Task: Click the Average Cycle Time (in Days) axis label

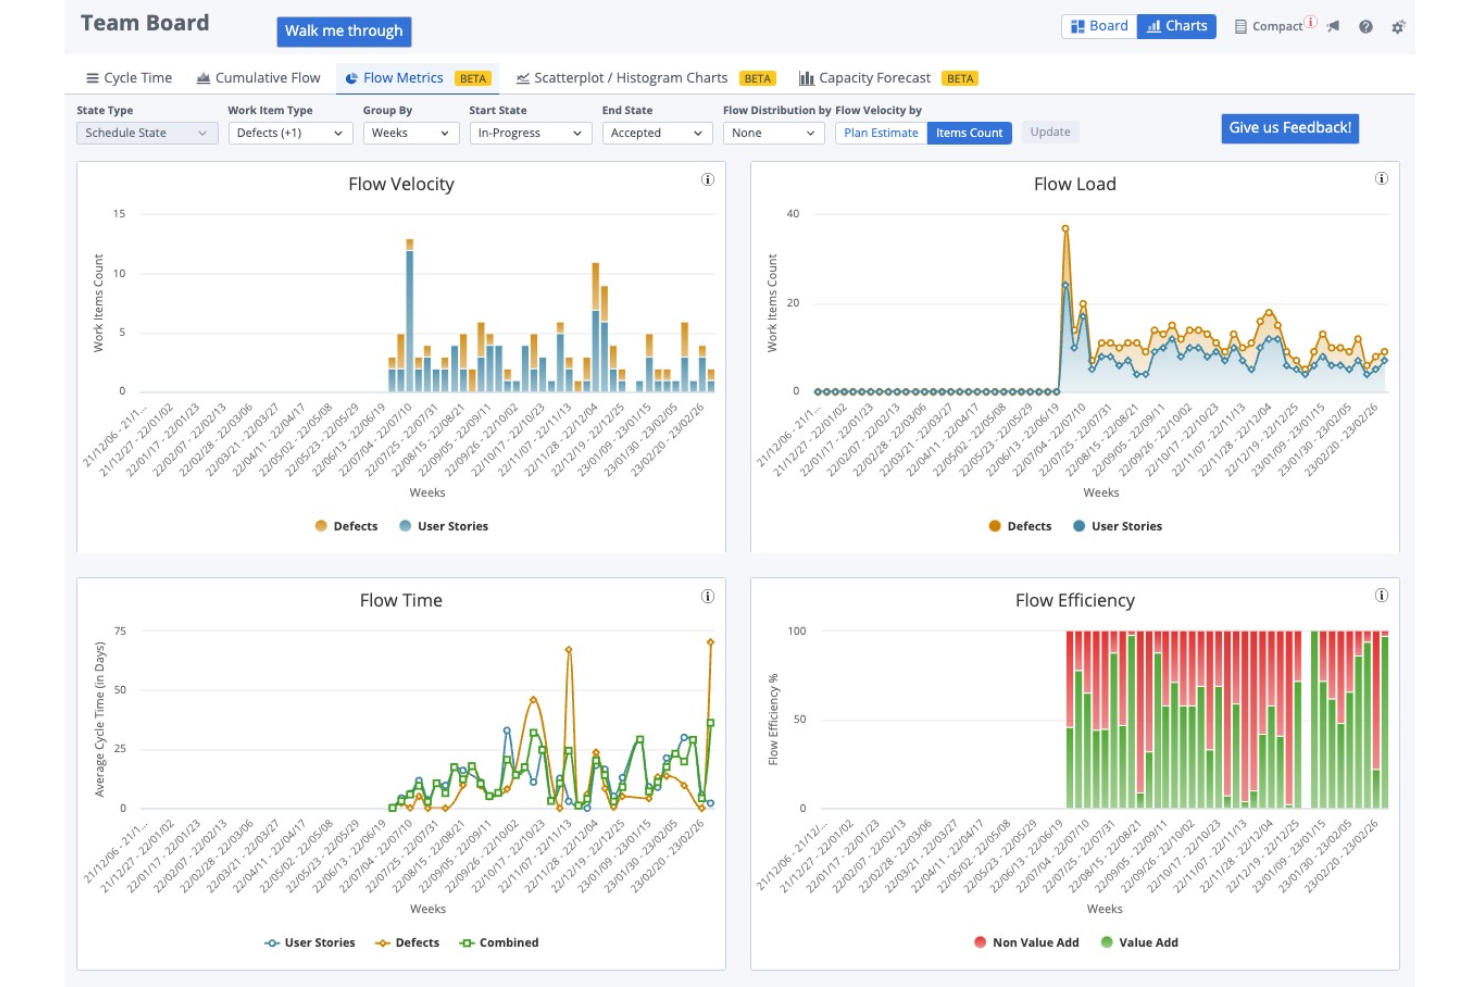Action: click(99, 719)
